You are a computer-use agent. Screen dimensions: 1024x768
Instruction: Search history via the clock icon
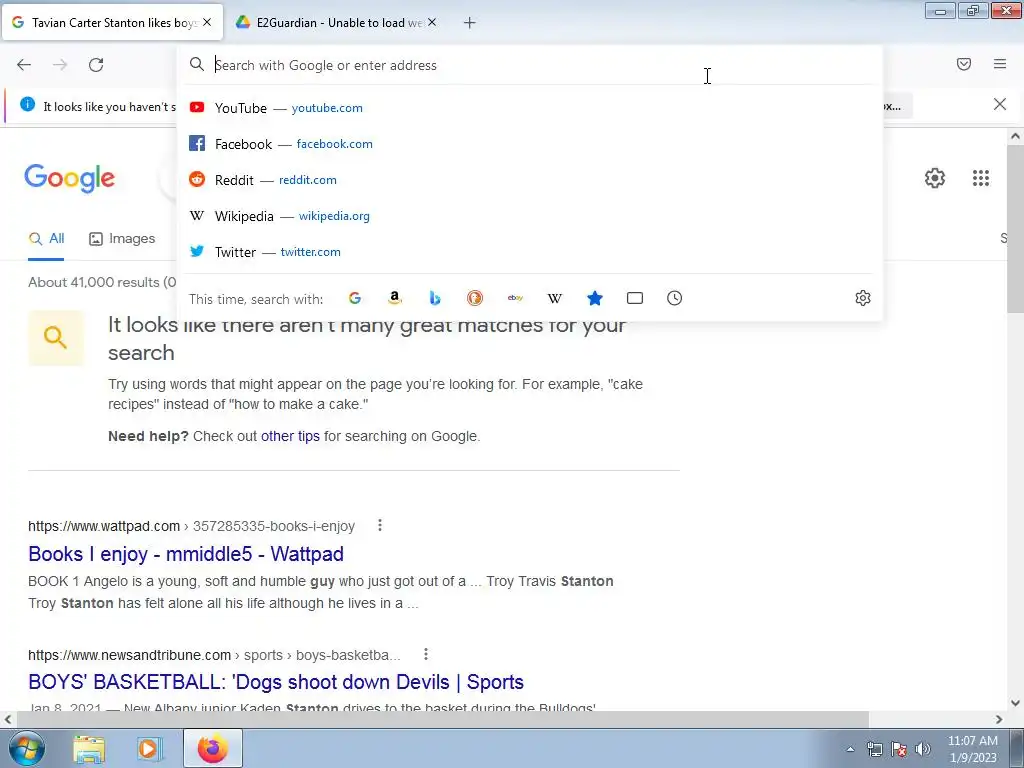[x=675, y=298]
